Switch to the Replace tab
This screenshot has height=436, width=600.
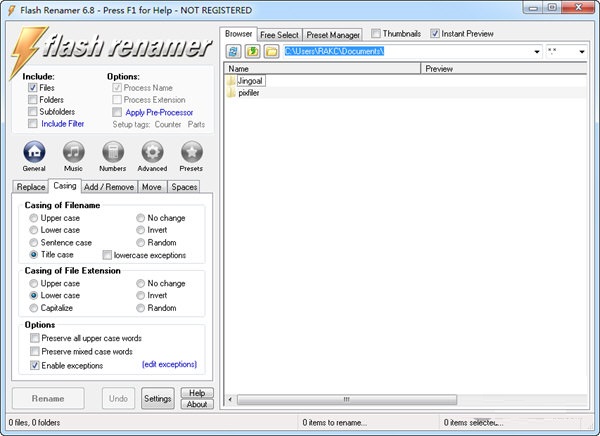tap(31, 187)
